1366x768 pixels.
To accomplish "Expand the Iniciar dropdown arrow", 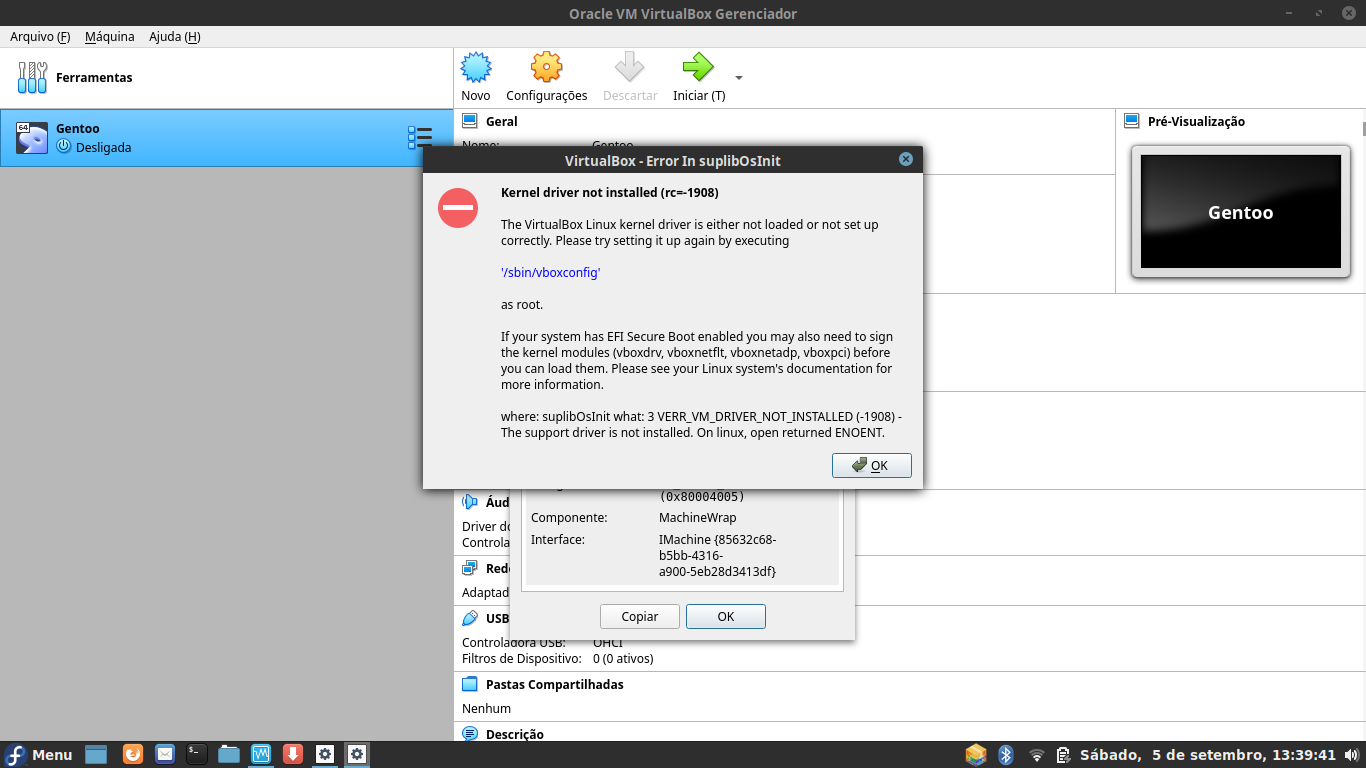I will [x=739, y=77].
